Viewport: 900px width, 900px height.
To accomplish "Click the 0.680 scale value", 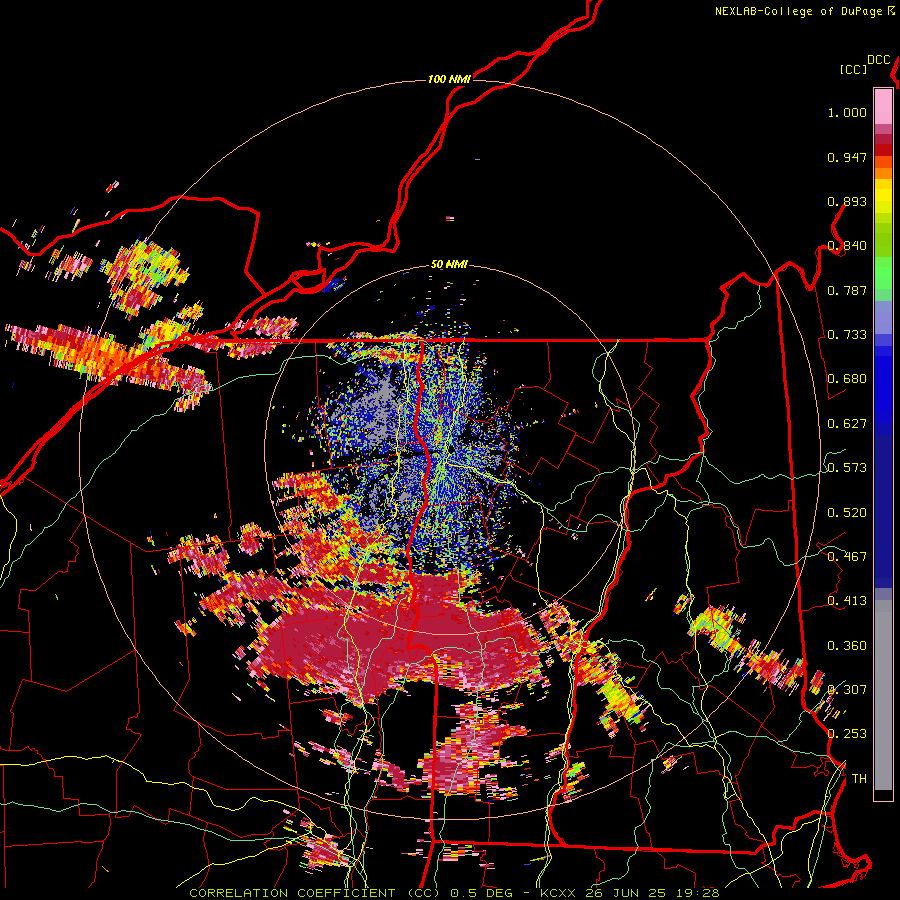I will (847, 379).
